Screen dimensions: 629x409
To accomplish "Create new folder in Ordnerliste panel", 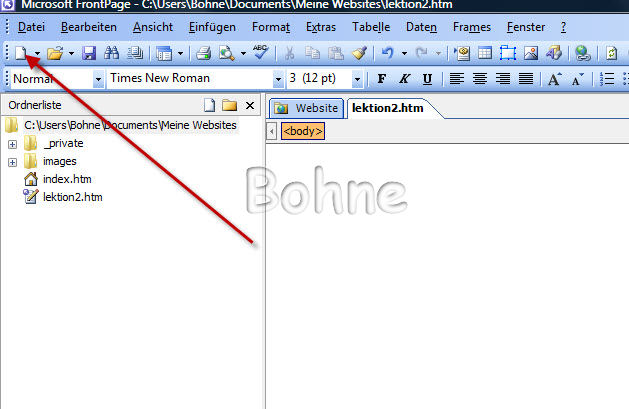I will tap(229, 105).
